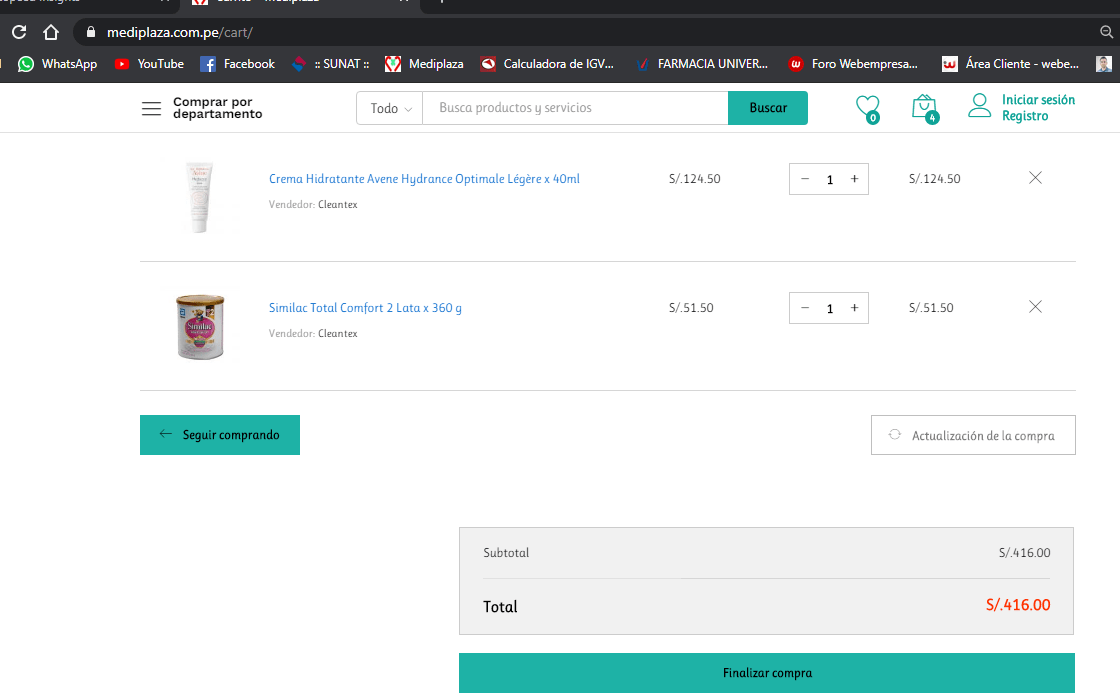Click Actualización de la compra button

[x=973, y=435]
